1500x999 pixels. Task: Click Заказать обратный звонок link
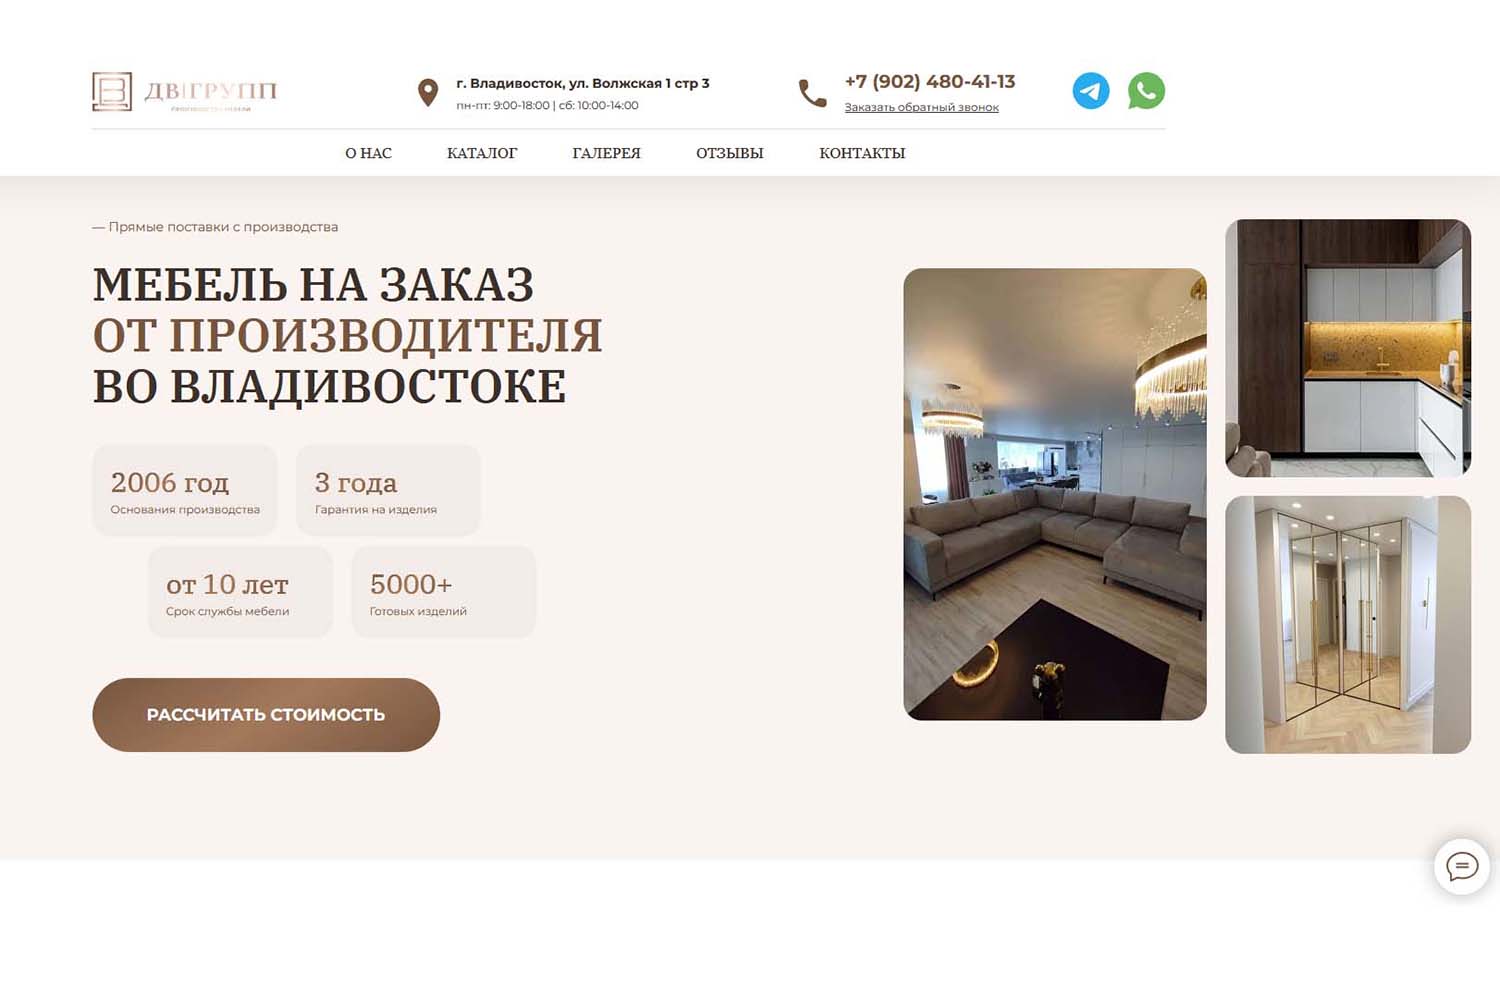point(921,107)
